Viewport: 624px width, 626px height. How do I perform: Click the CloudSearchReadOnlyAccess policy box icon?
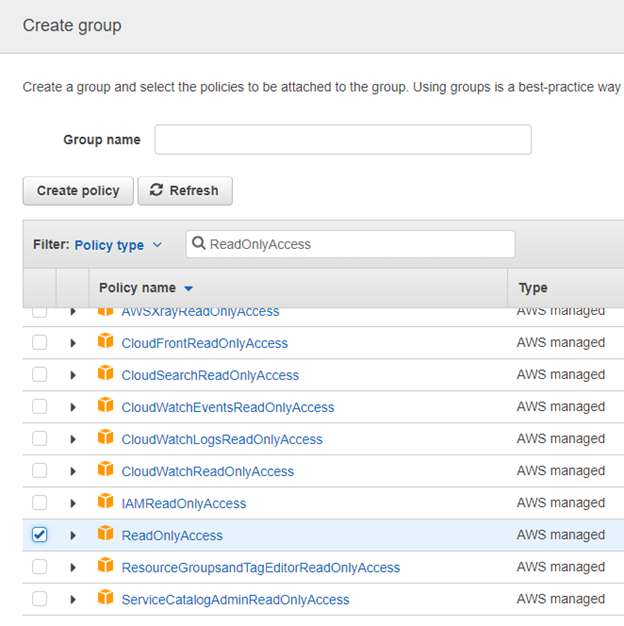105,373
